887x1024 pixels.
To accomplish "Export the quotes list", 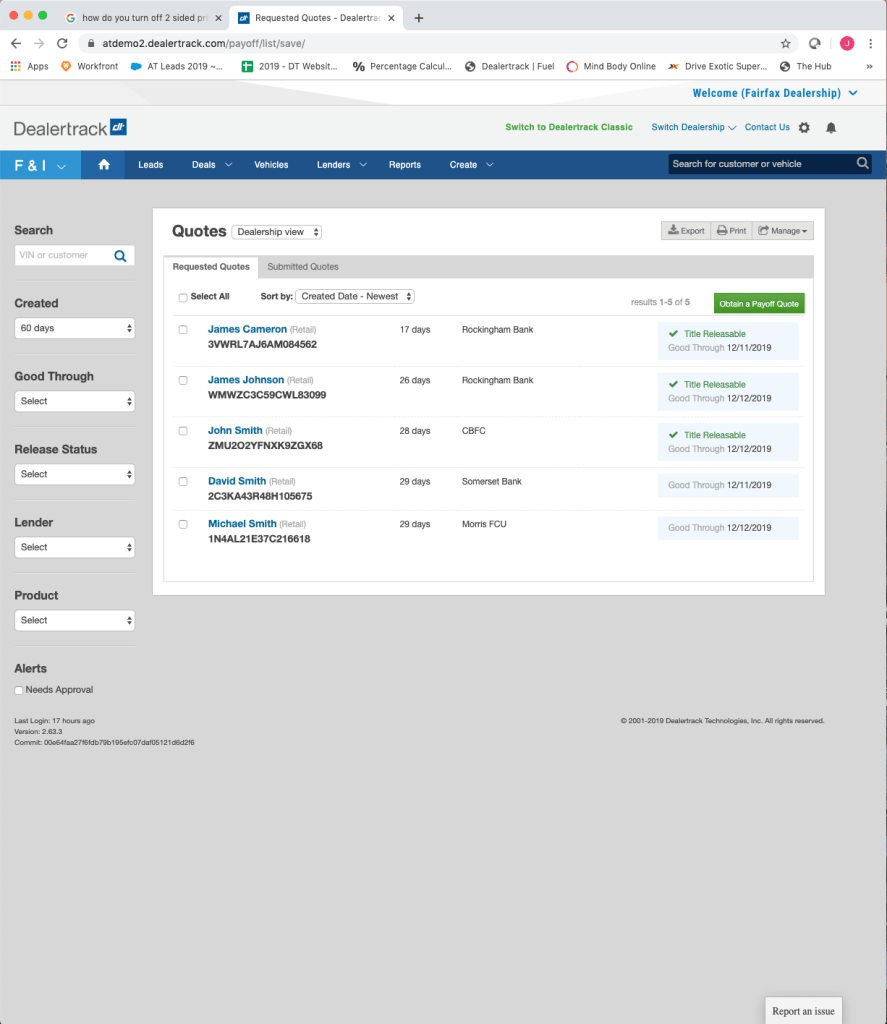I will pyautogui.click(x=686, y=231).
